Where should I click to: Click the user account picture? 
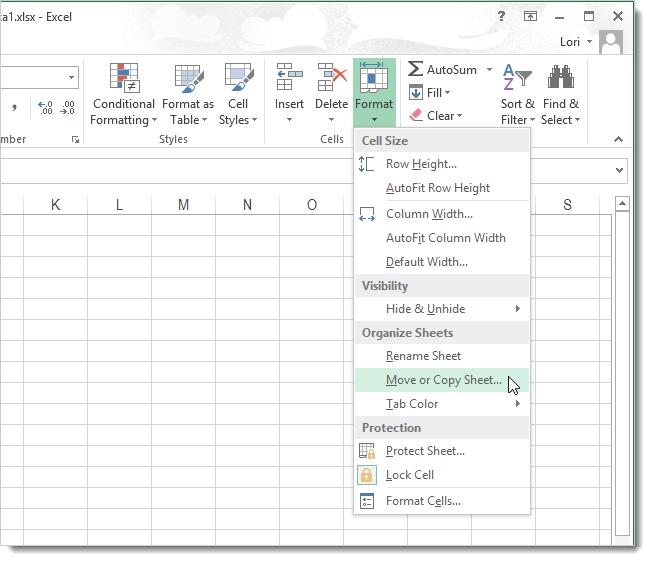pyautogui.click(x=611, y=42)
